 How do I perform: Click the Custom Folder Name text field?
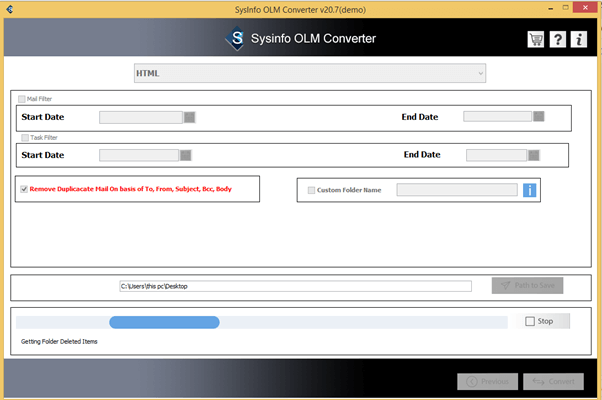tap(457, 190)
